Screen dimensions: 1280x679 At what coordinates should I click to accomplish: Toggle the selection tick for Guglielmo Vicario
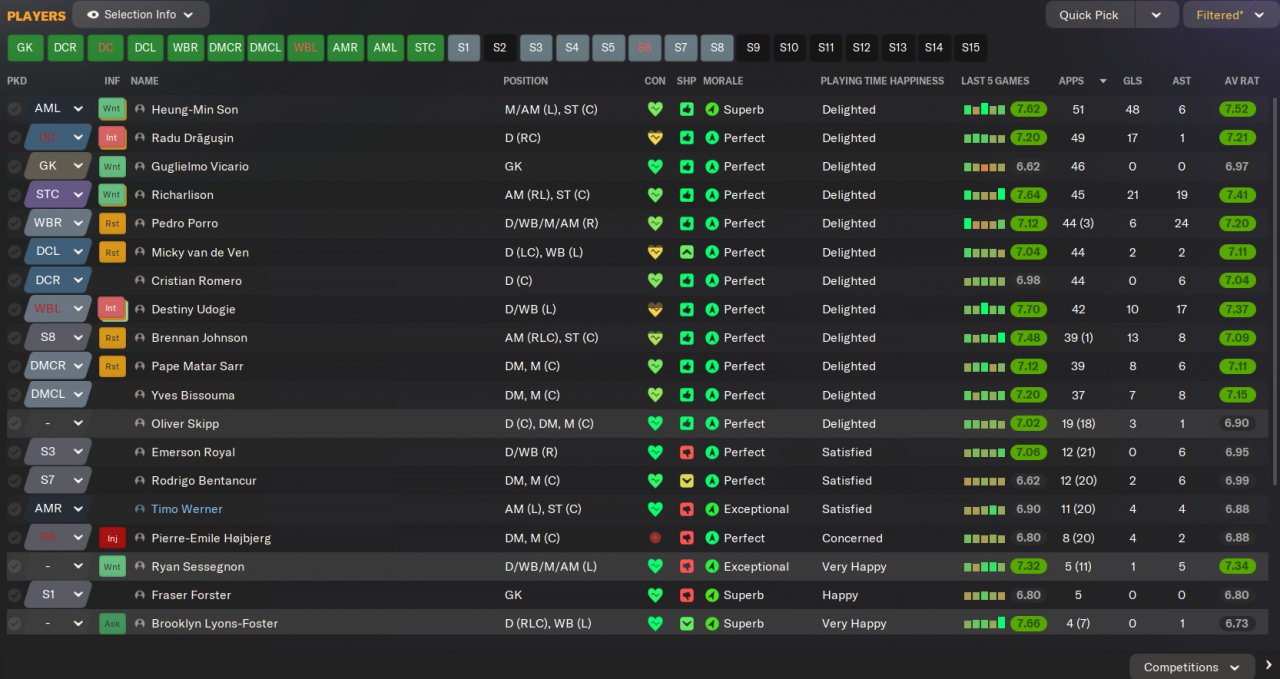14,166
